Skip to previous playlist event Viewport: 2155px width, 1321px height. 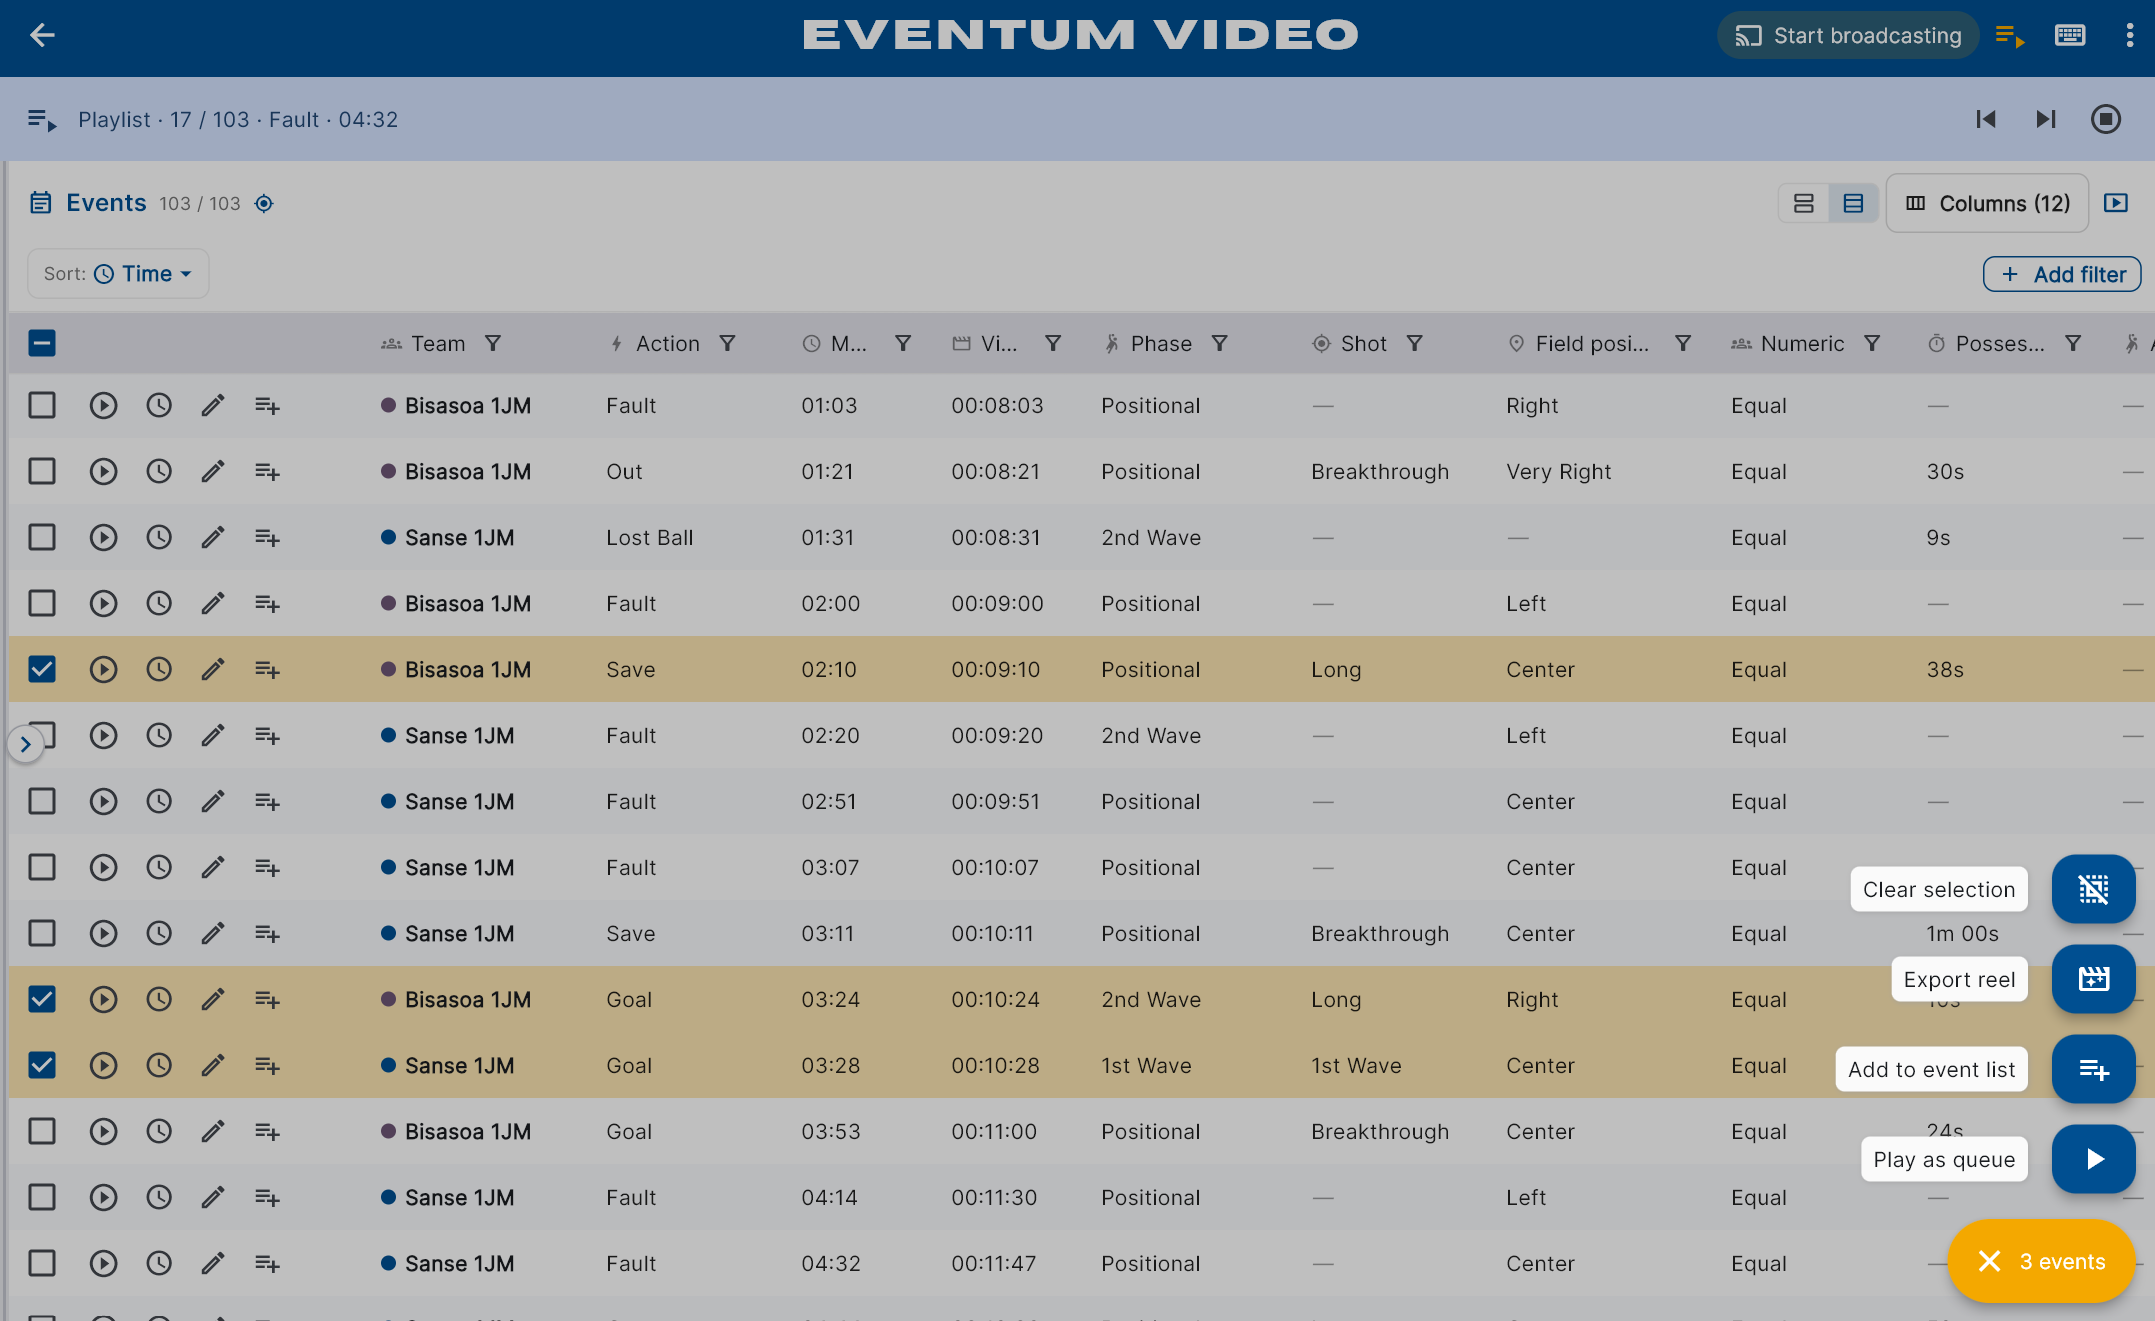tap(1986, 120)
